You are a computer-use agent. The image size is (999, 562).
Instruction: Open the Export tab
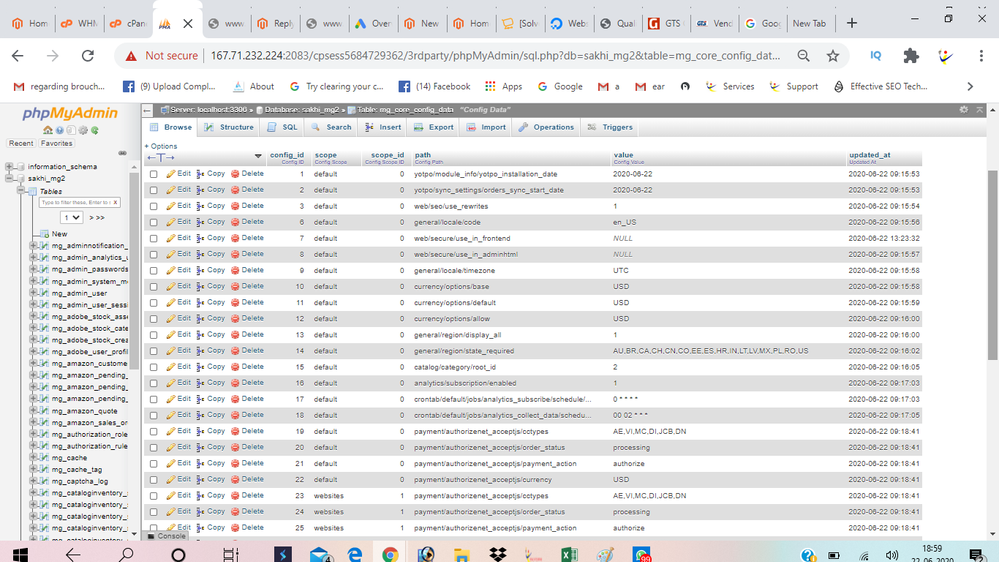point(434,127)
